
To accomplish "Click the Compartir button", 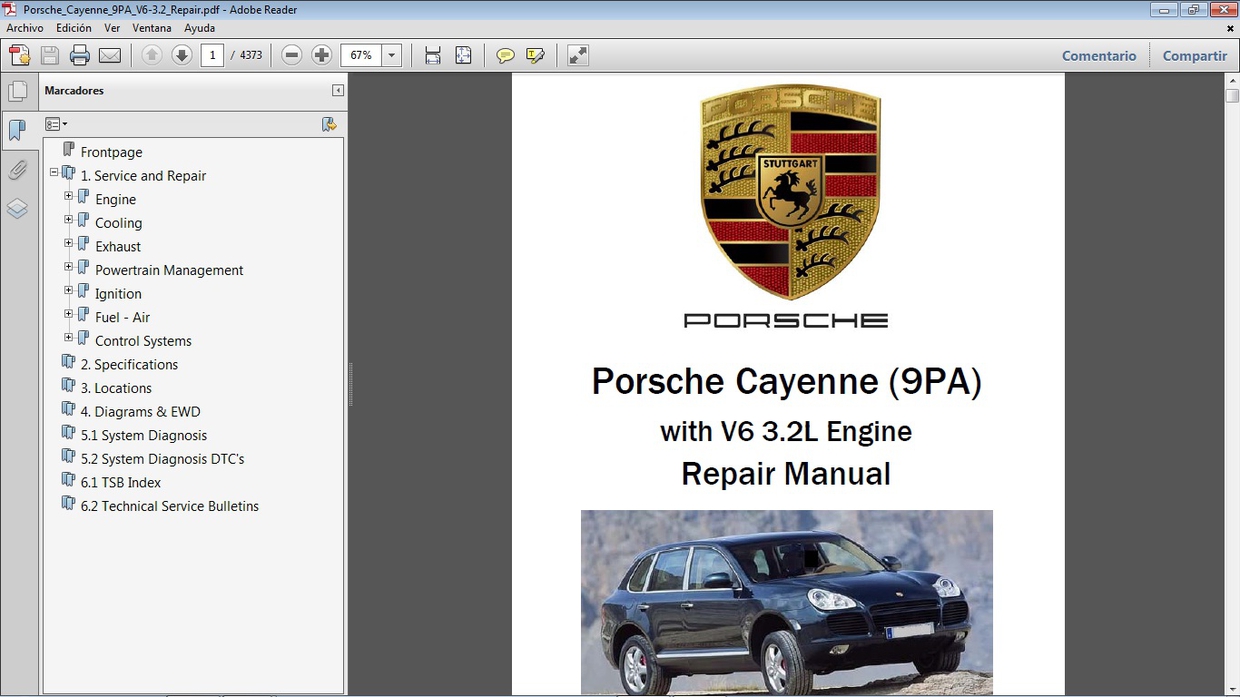I will [1194, 56].
